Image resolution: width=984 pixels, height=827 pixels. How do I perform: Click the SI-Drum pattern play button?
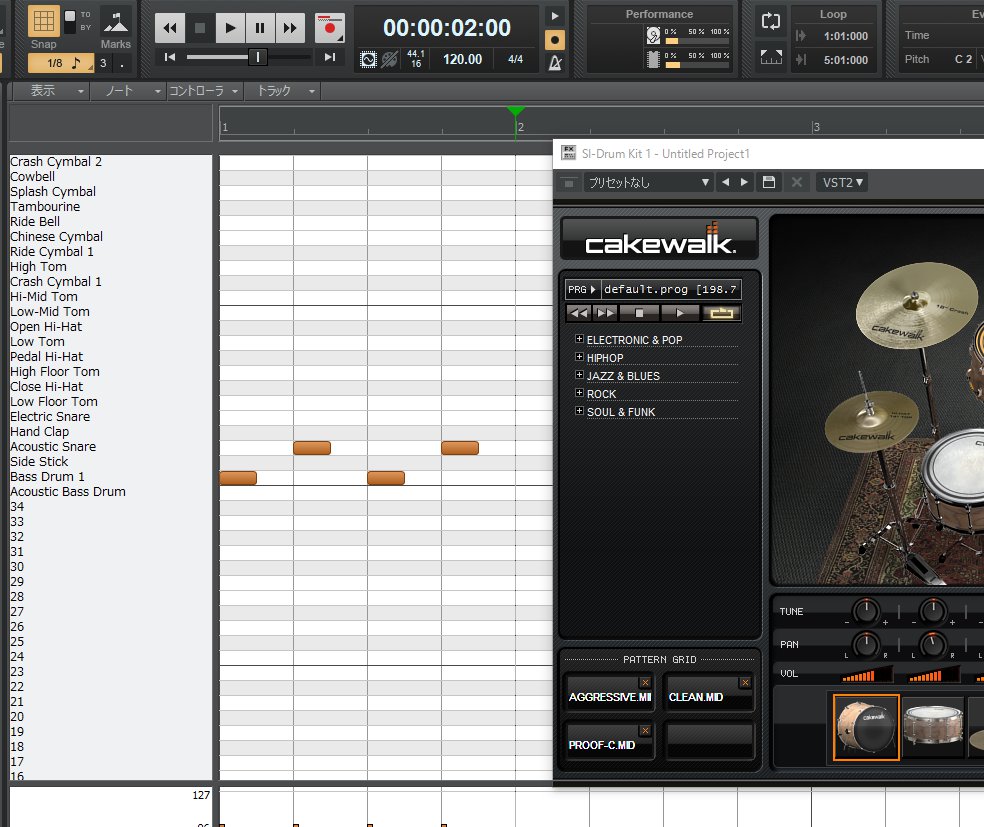680,312
